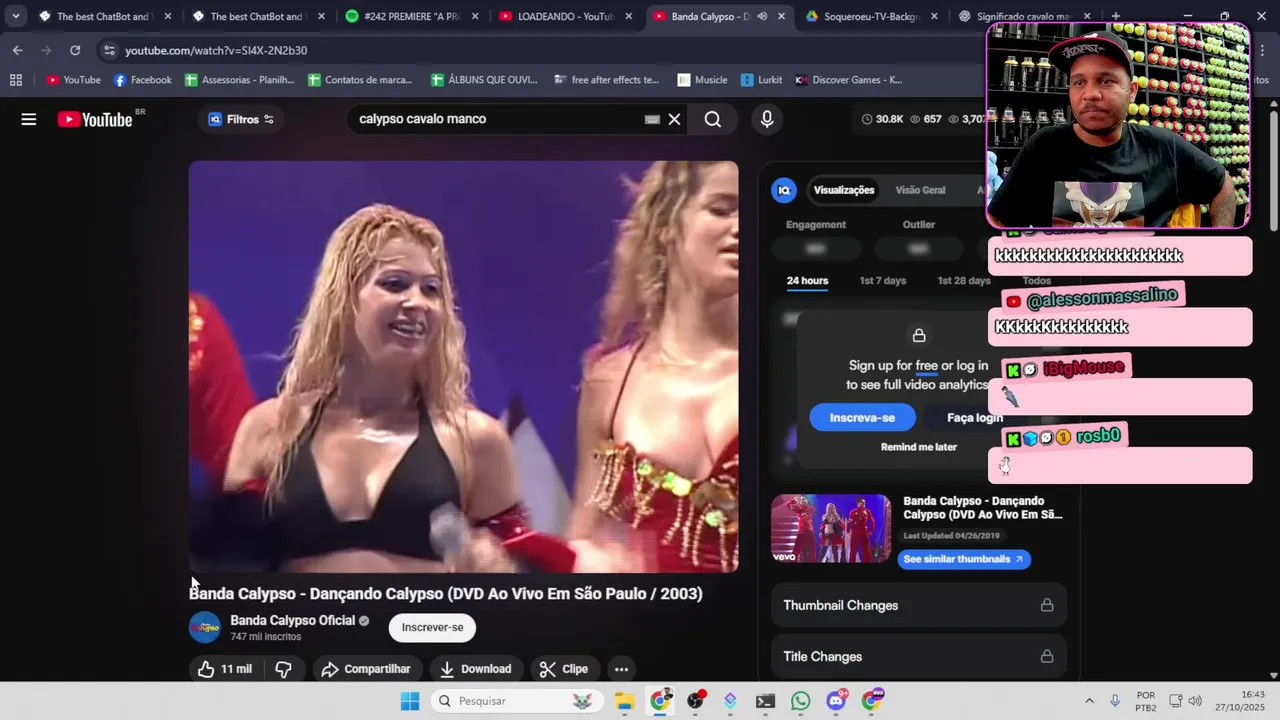The height and width of the screenshot is (720, 1280).
Task: Dislike the video with the thumbs-down button
Action: tap(284, 669)
